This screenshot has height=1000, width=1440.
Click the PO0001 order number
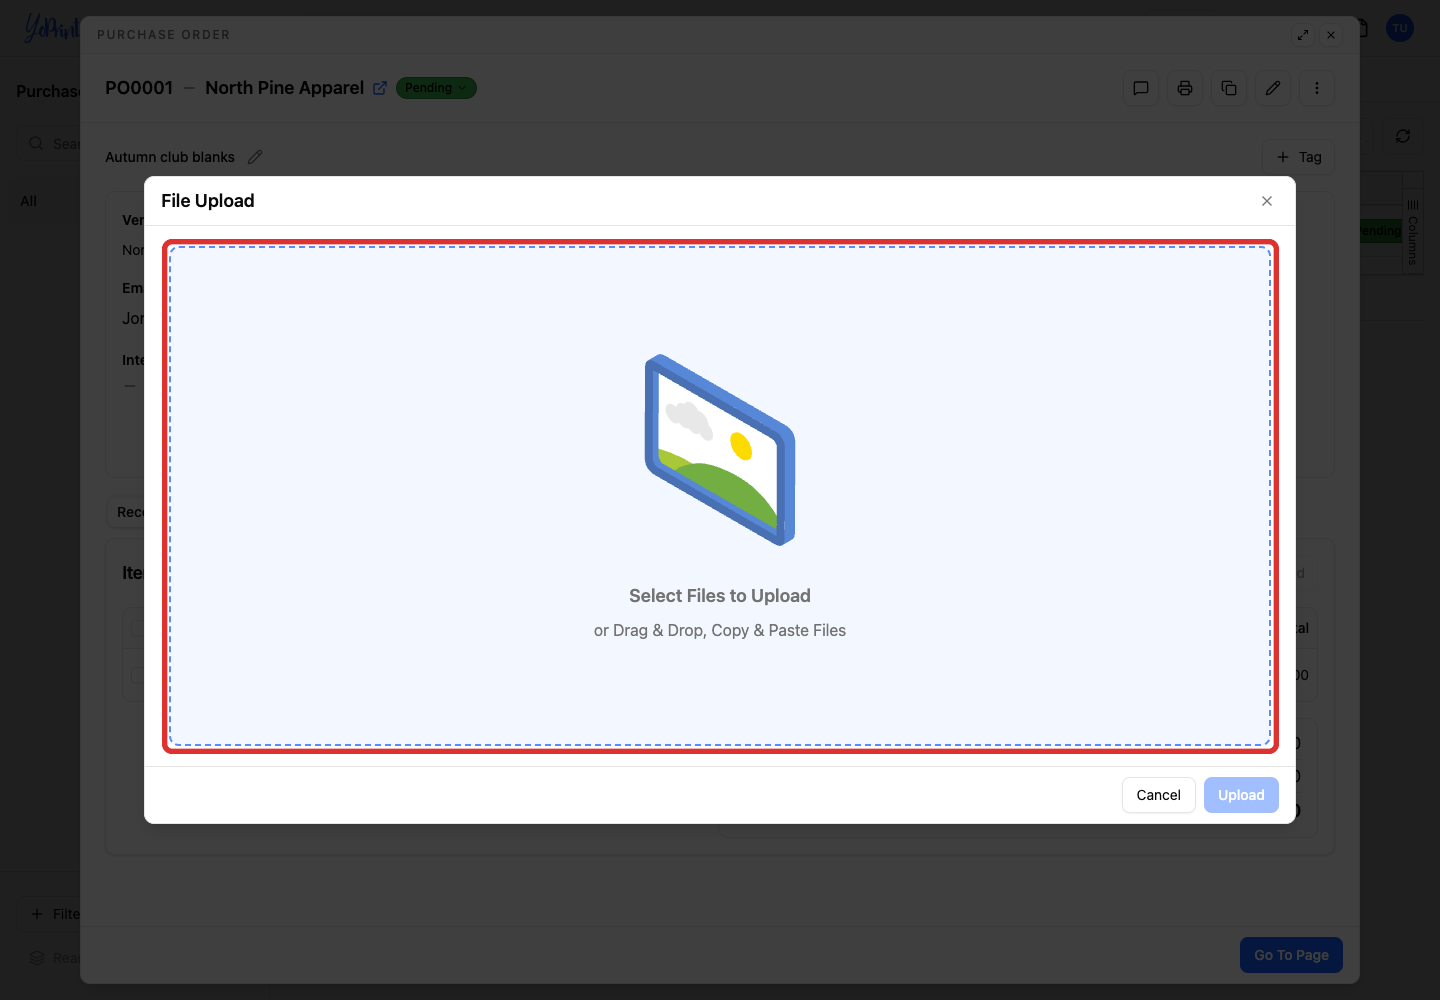tap(139, 88)
